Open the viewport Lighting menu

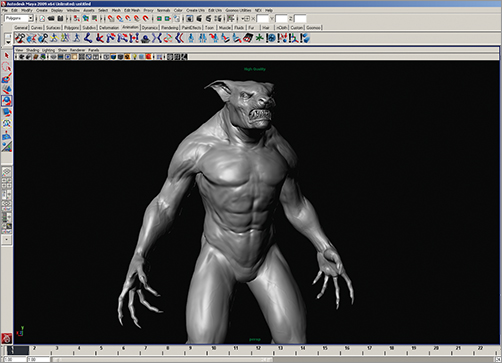tap(48, 50)
